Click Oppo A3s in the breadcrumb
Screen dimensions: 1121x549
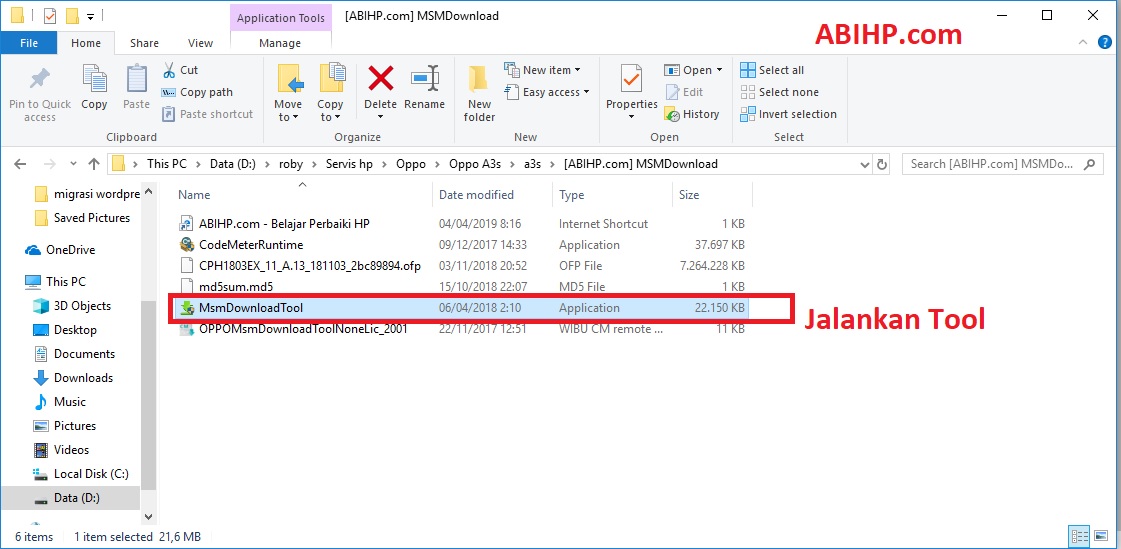[475, 164]
